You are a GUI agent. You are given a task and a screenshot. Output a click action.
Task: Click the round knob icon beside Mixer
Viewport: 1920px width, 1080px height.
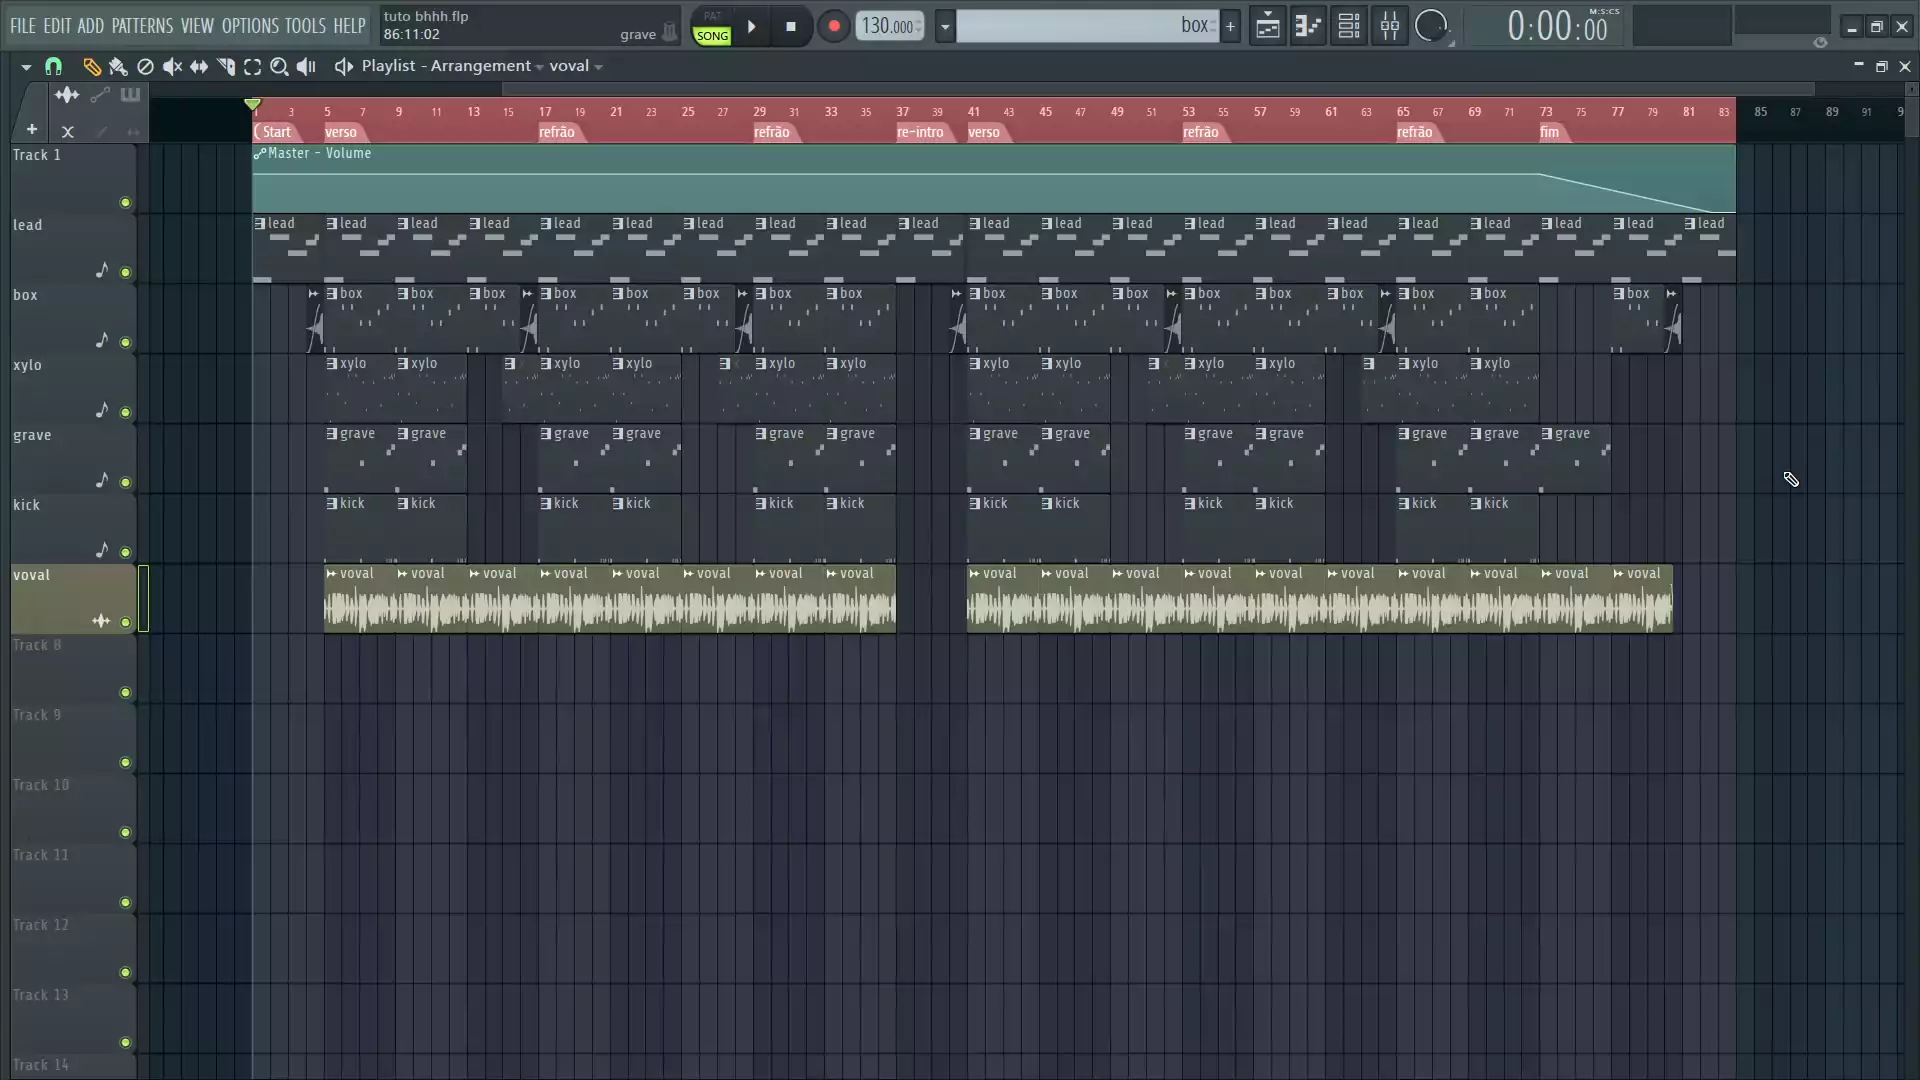(x=1431, y=26)
